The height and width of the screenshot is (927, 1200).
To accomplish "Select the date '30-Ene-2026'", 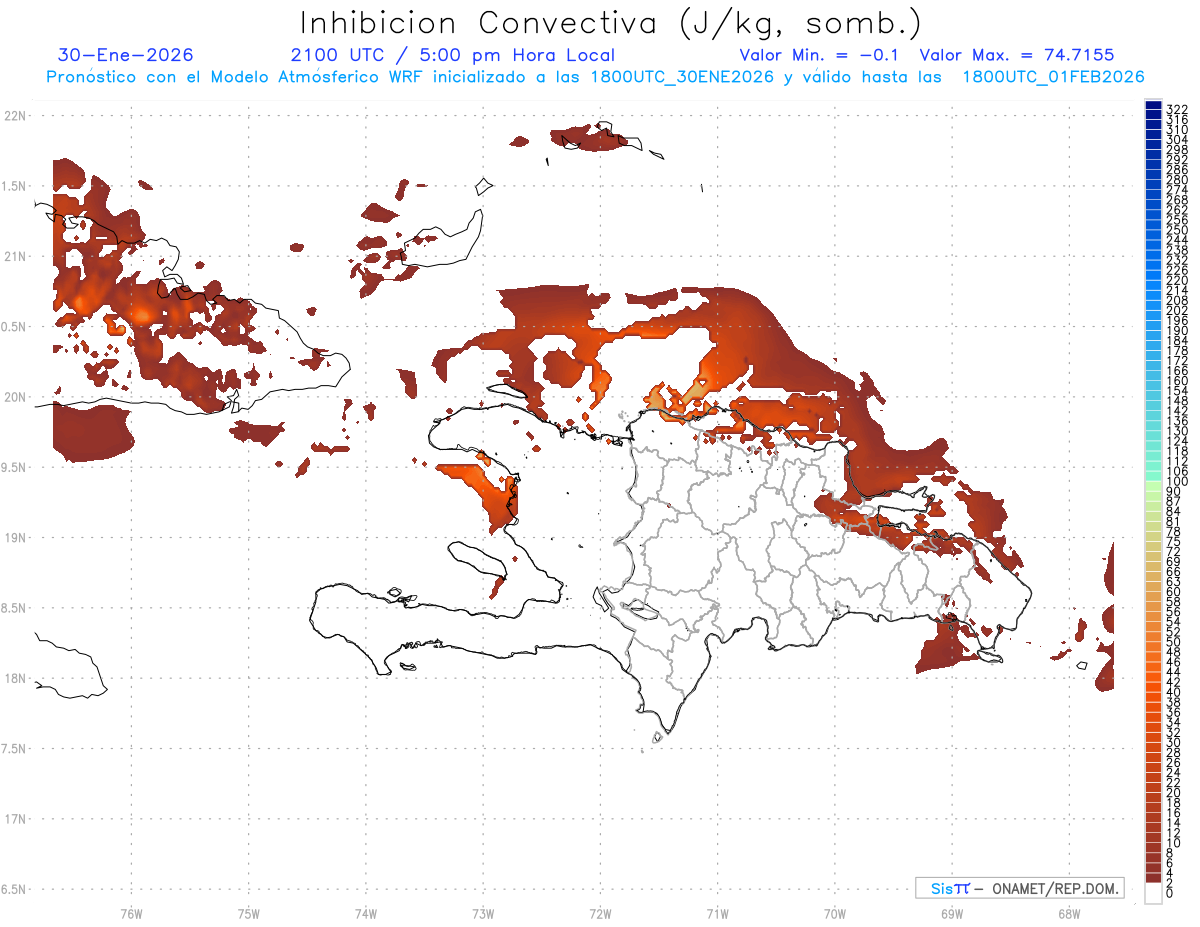I will pyautogui.click(x=125, y=55).
